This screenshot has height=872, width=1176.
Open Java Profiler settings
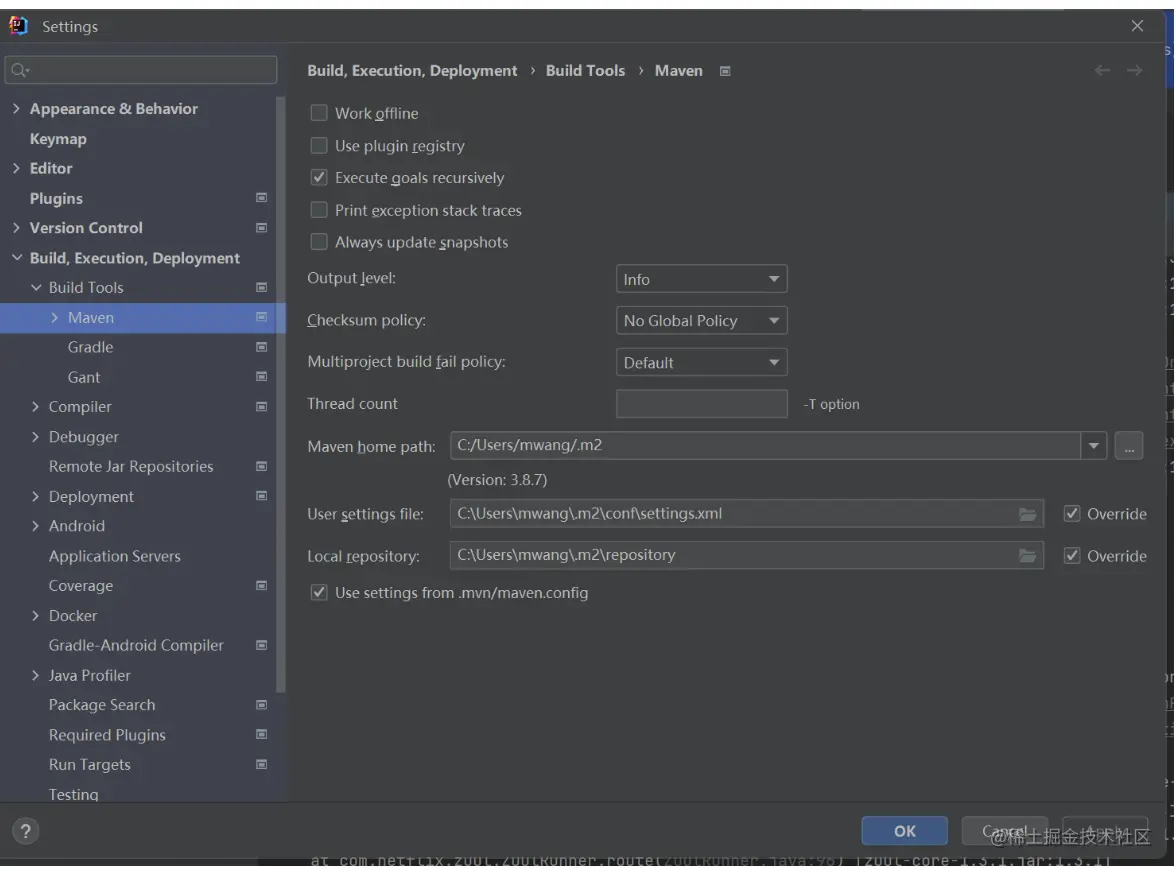point(89,676)
